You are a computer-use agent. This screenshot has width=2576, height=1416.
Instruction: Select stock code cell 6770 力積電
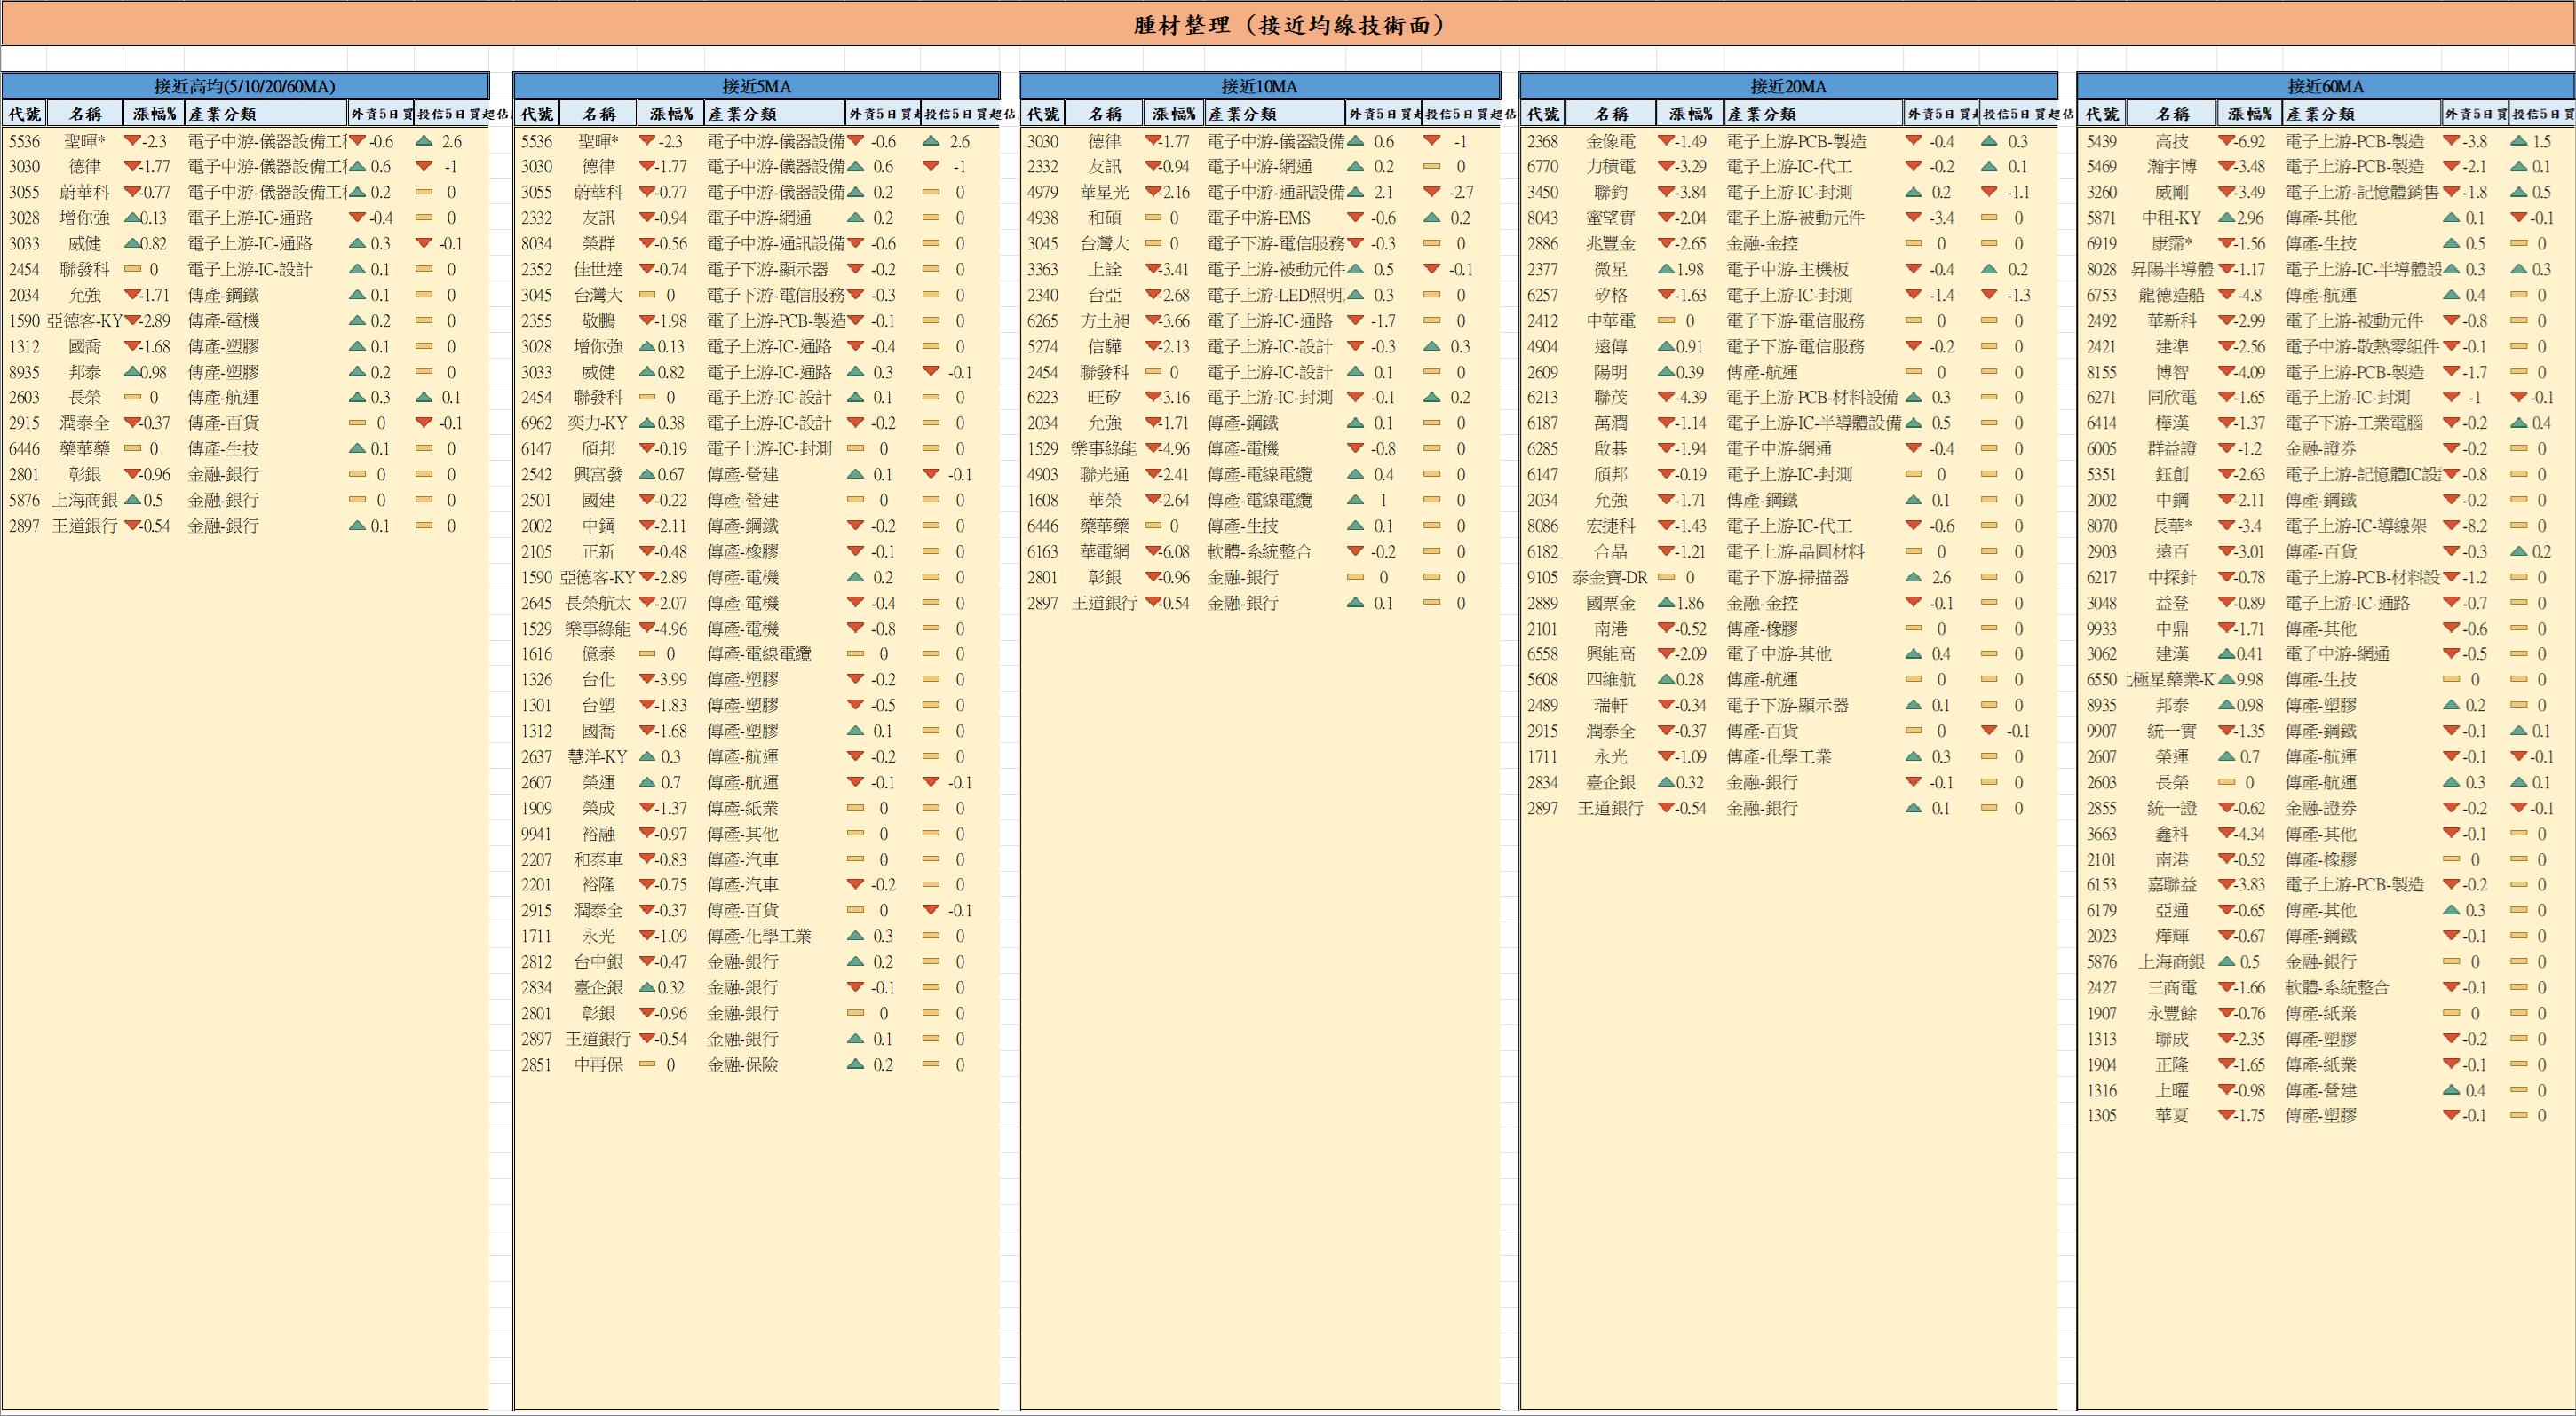pyautogui.click(x=1542, y=167)
